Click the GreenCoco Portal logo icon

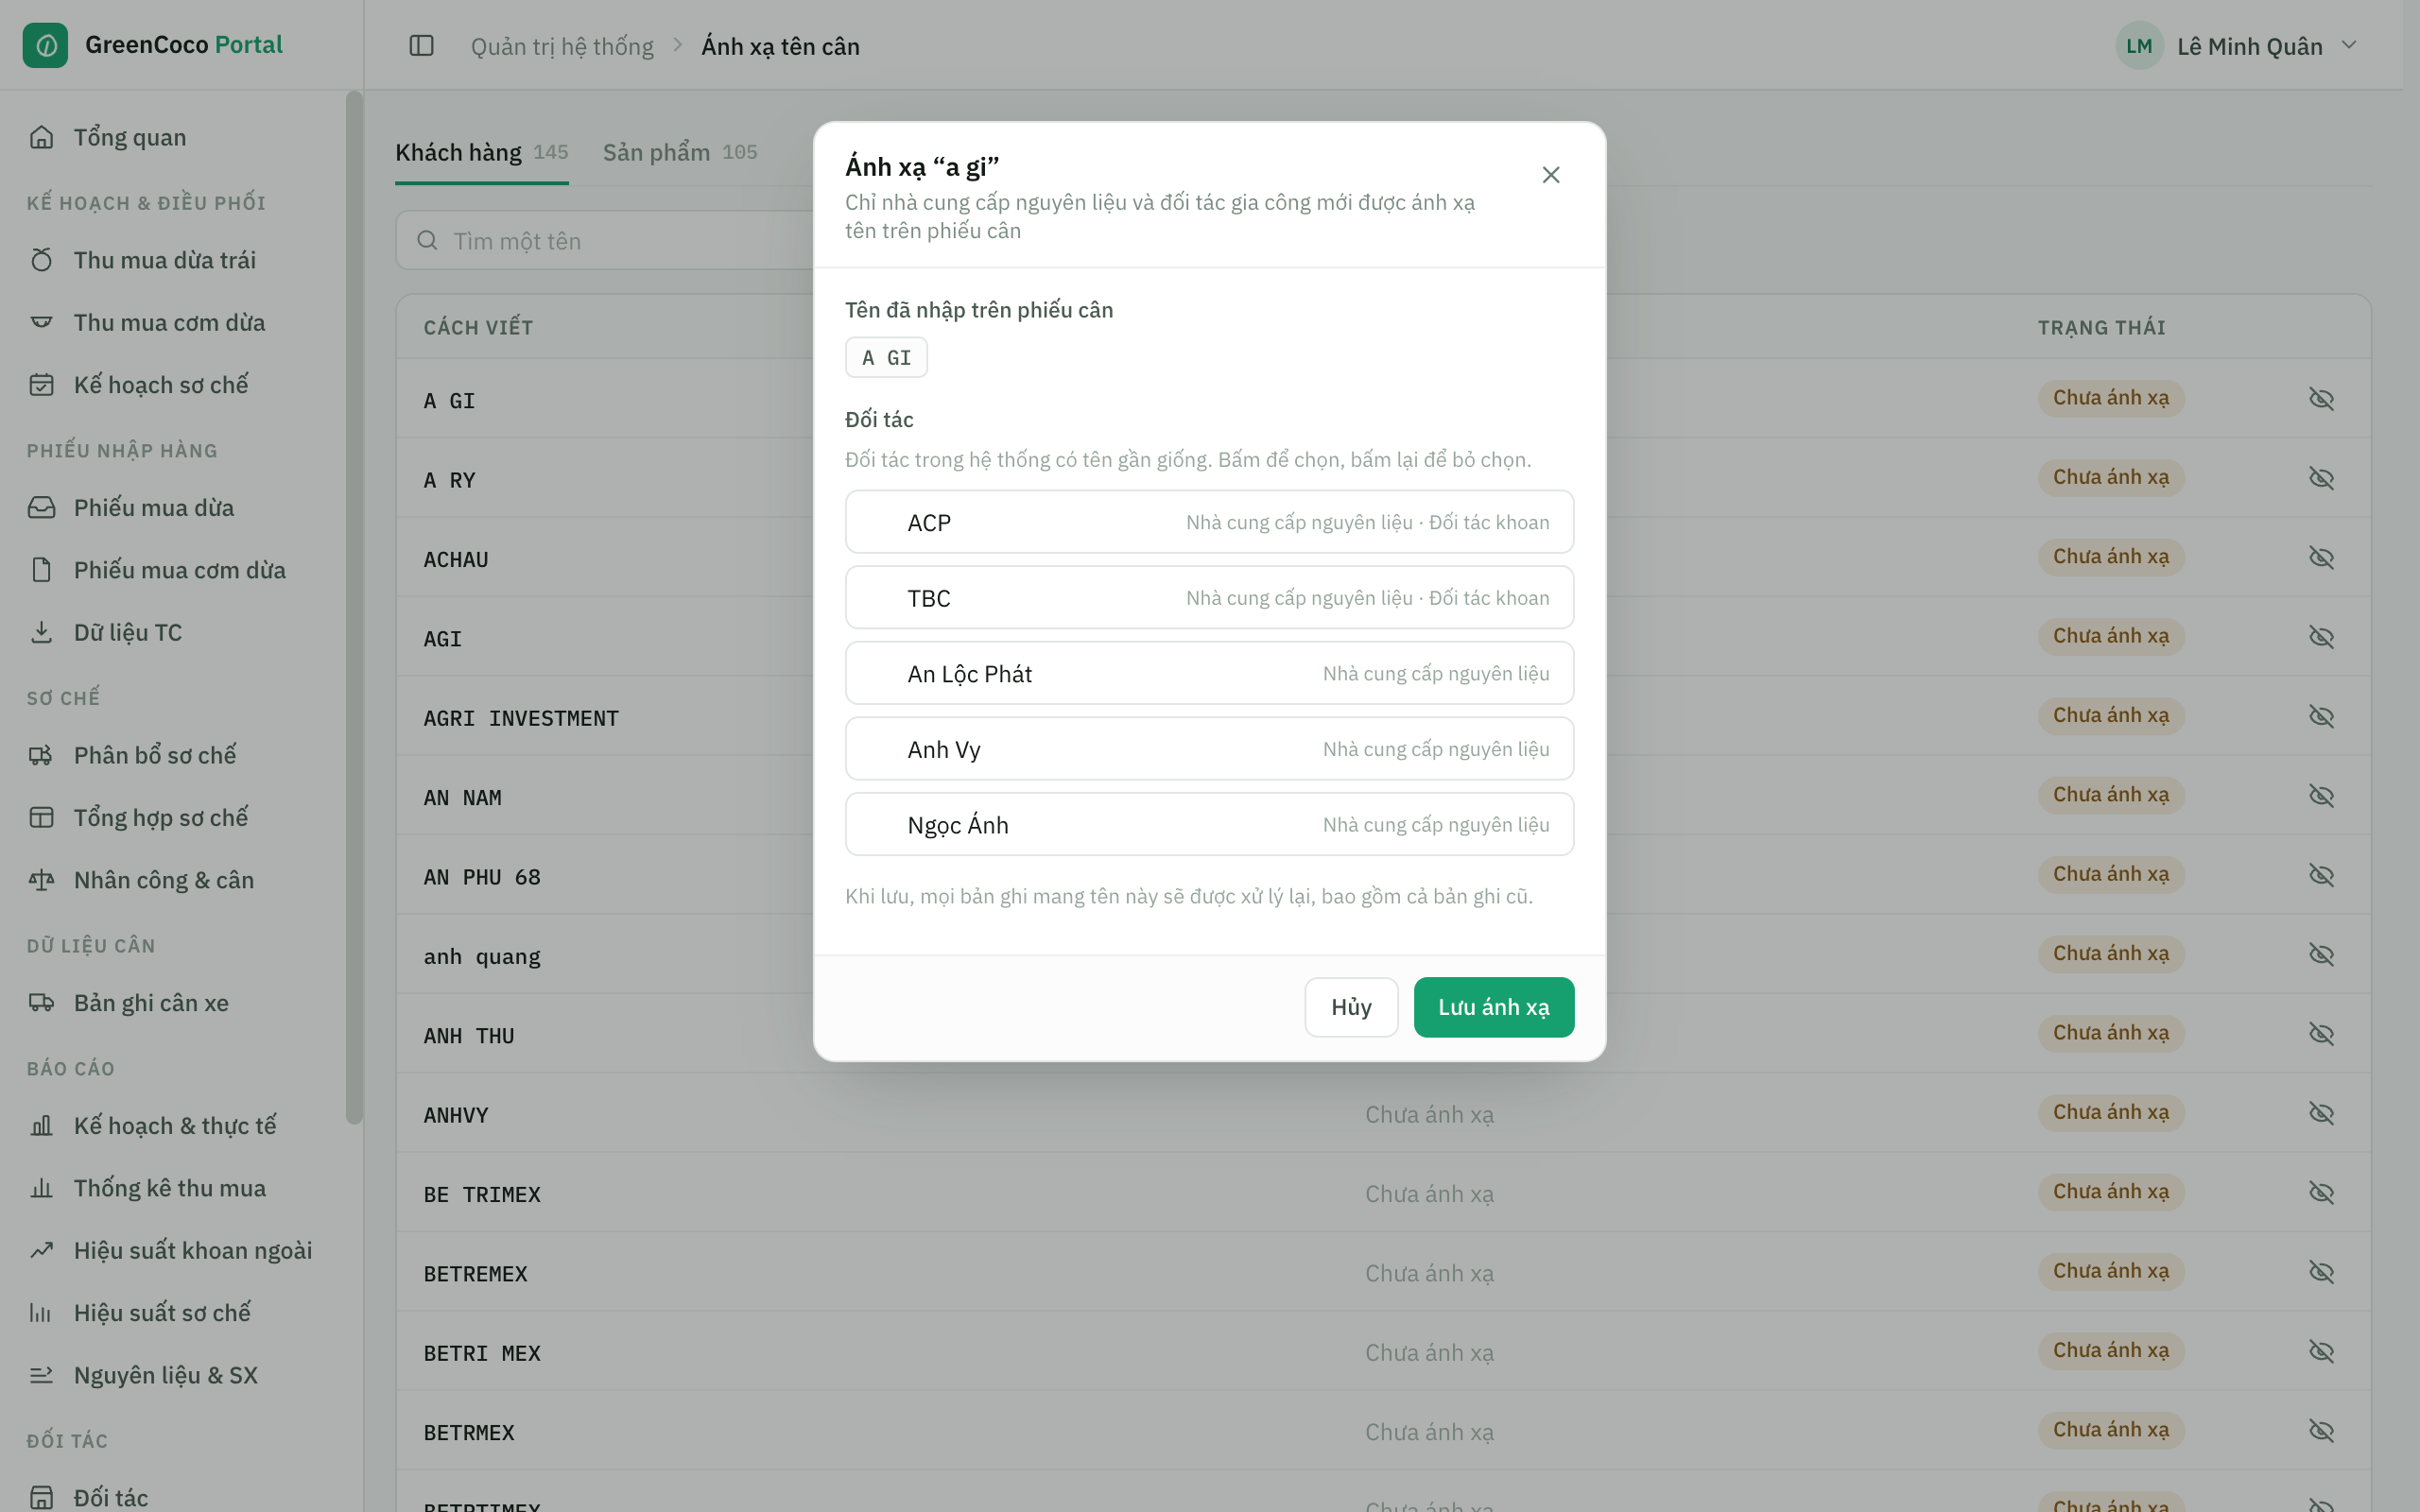(x=45, y=45)
